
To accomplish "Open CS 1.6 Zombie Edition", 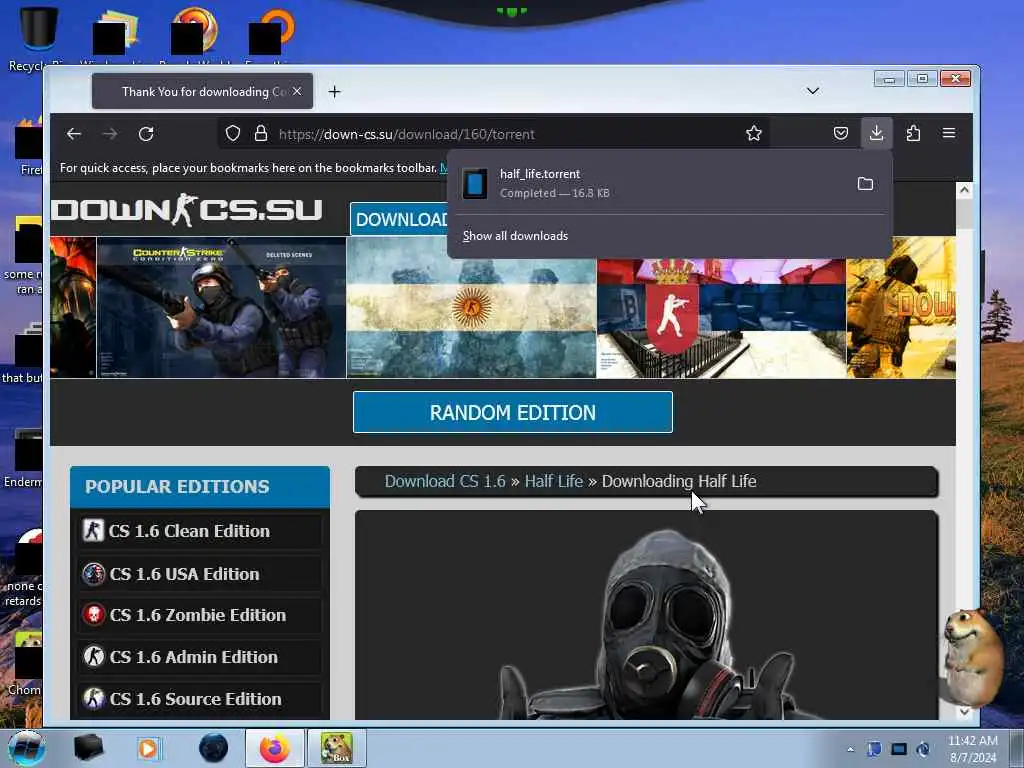I will click(200, 615).
